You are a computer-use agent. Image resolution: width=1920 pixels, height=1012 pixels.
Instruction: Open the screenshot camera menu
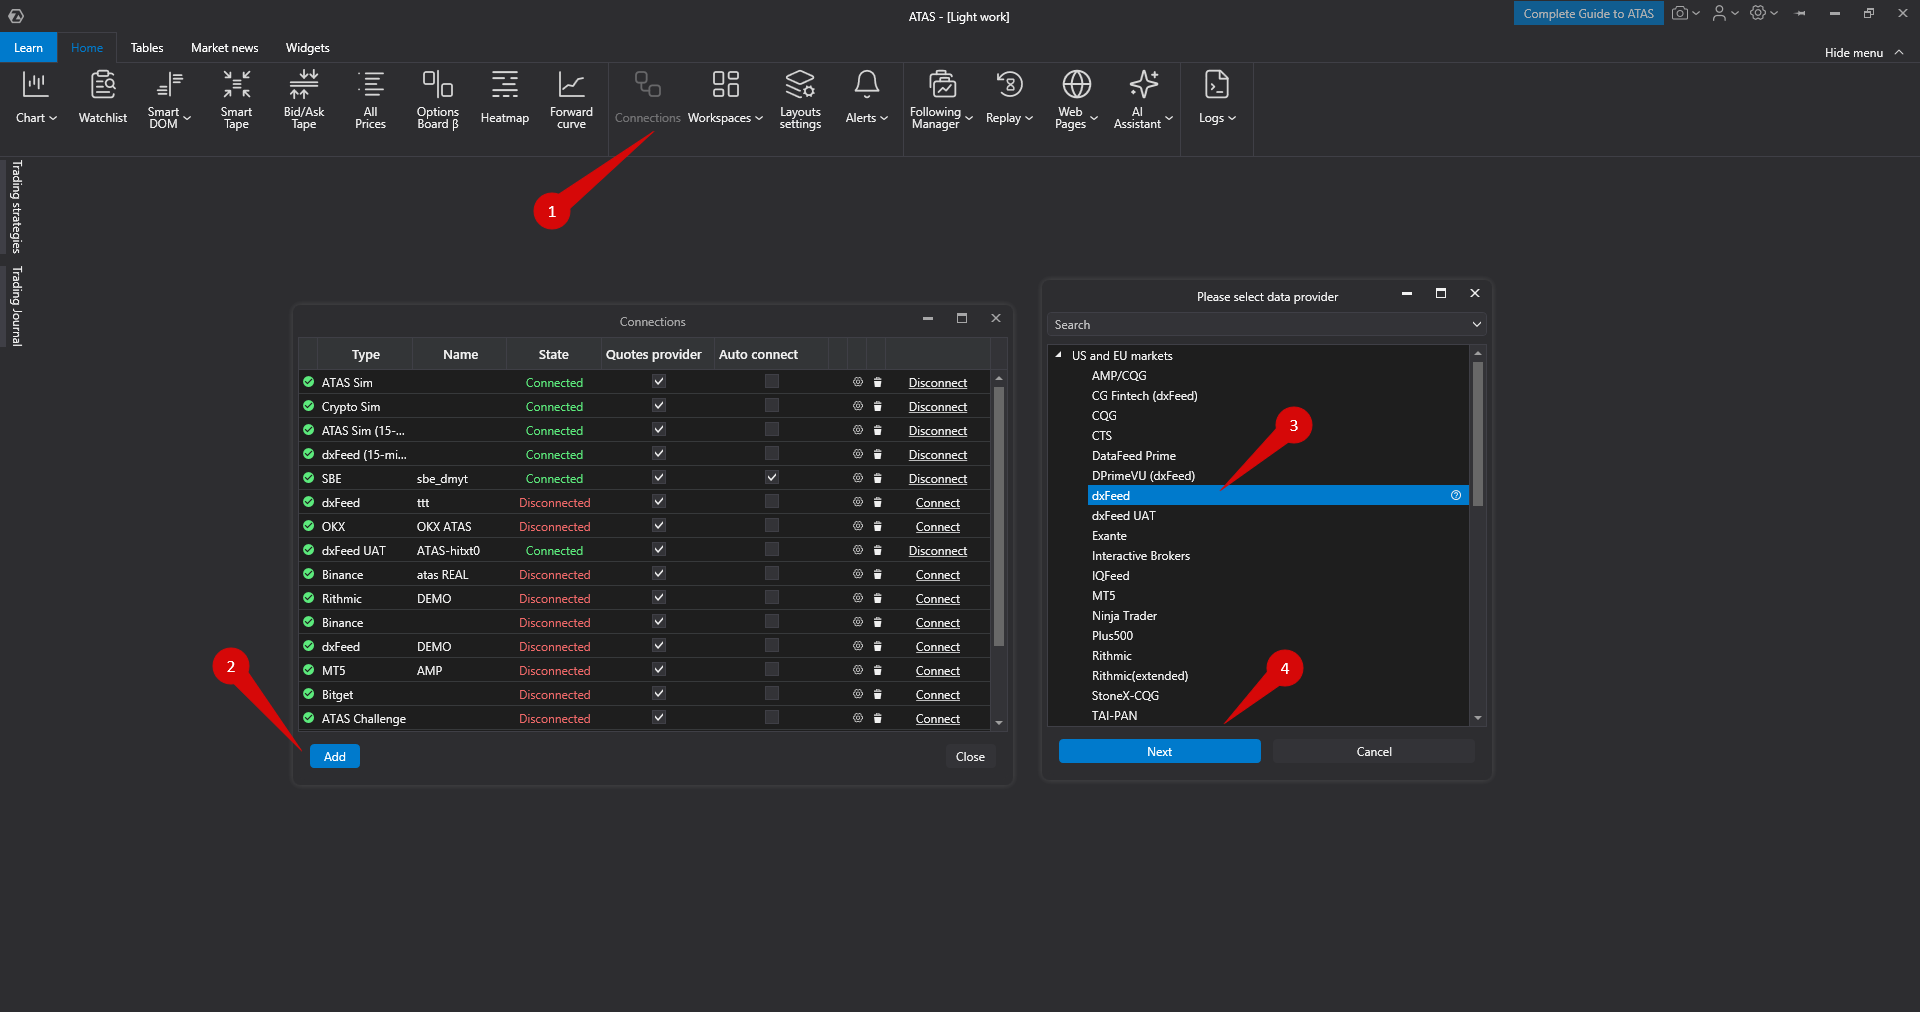pos(1685,13)
